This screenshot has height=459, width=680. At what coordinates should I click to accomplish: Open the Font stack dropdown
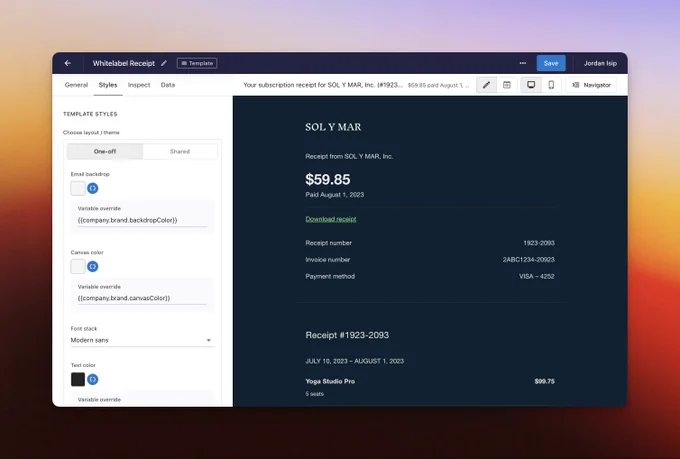pyautogui.click(x=142, y=340)
